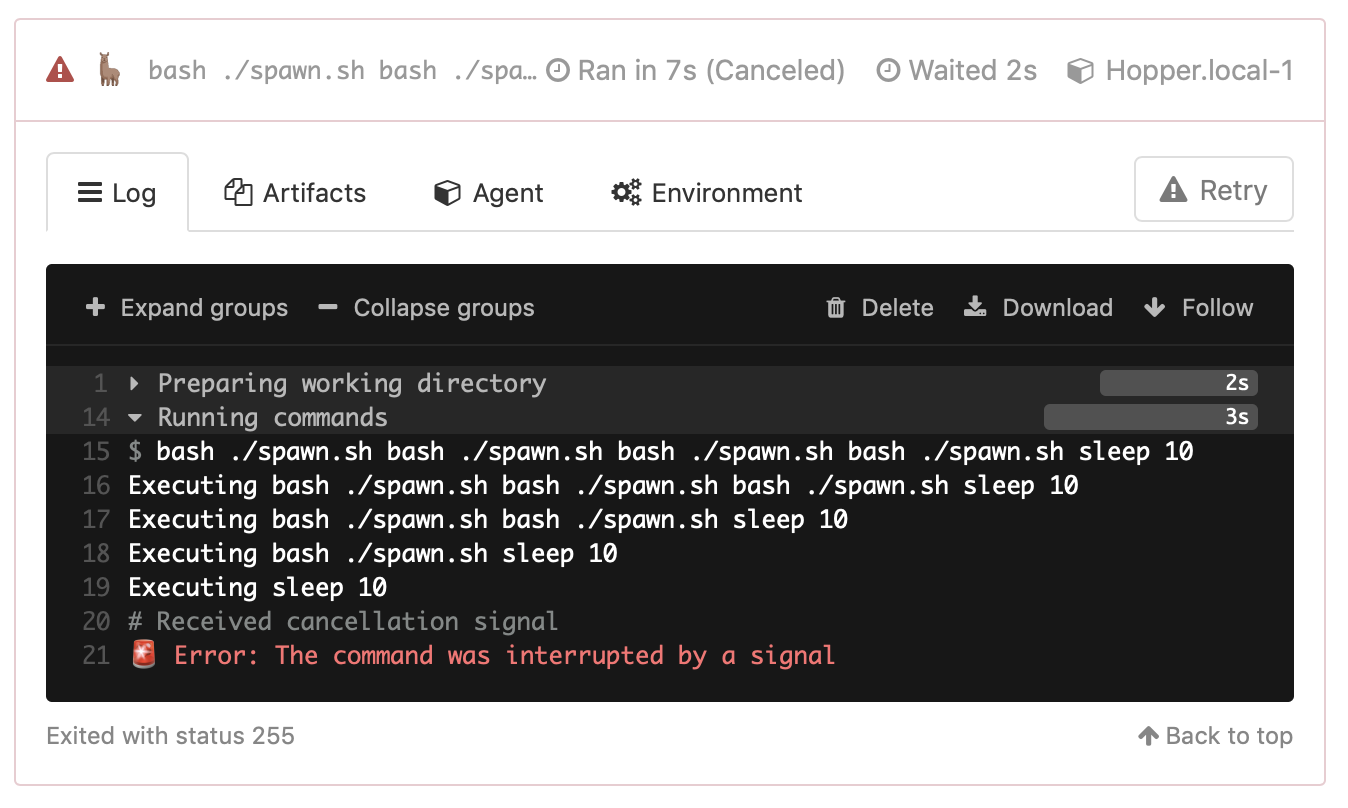This screenshot has height=808, width=1348.
Task: Click the llama emoji job icon
Action: [109, 70]
